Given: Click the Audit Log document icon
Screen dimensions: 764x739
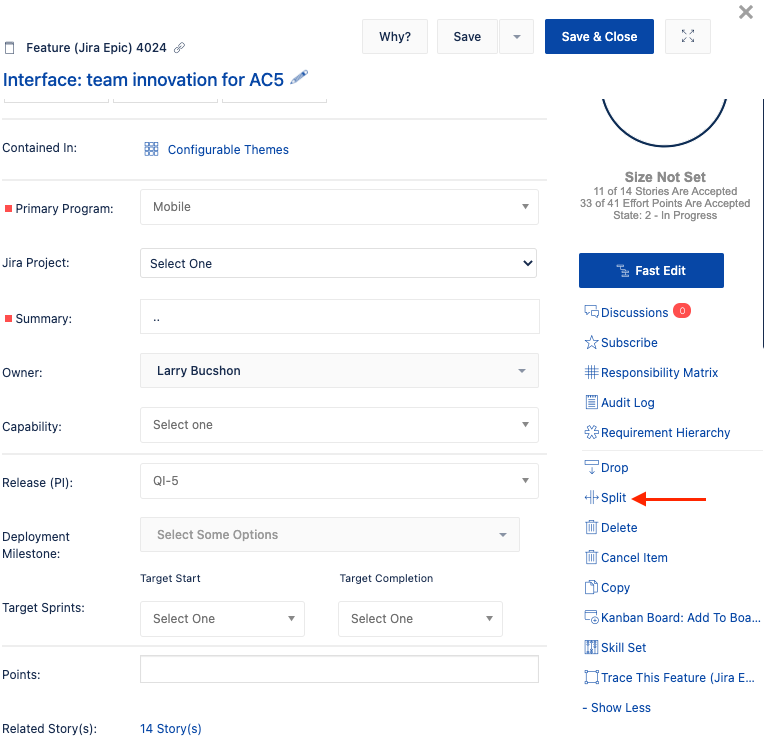Looking at the screenshot, I should tap(591, 402).
